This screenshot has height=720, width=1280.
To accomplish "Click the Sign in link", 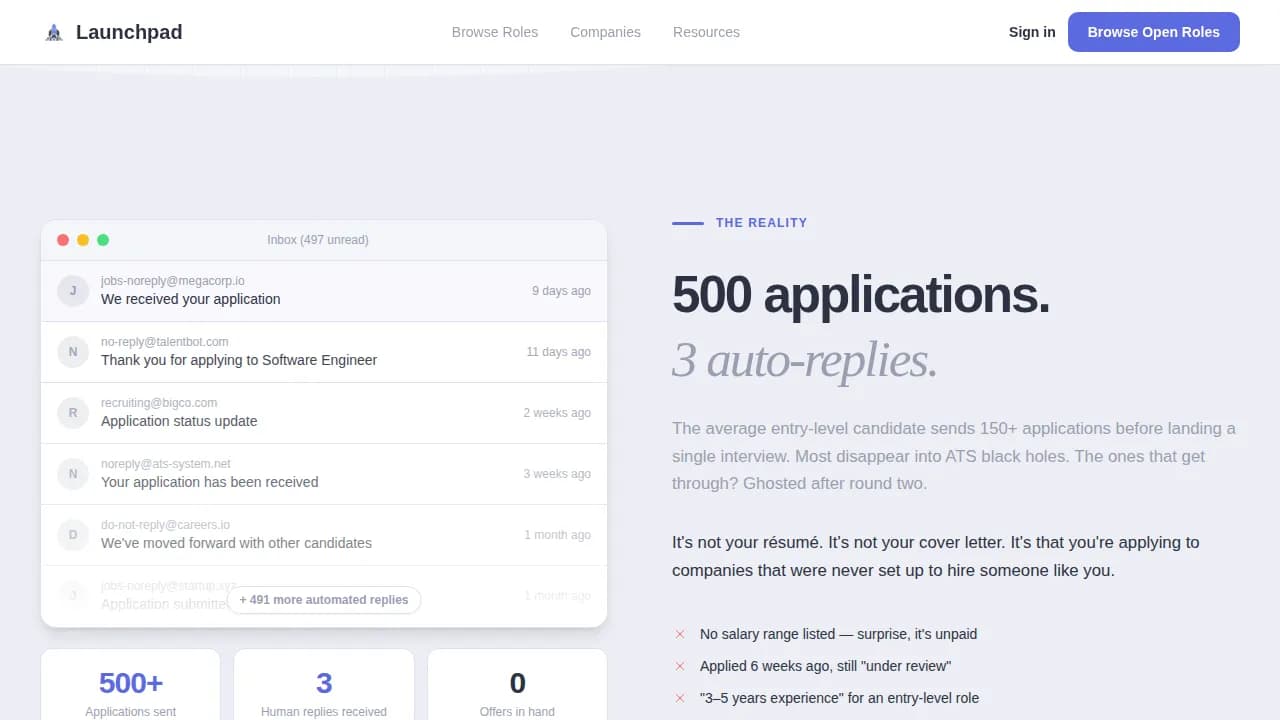I will [1031, 32].
